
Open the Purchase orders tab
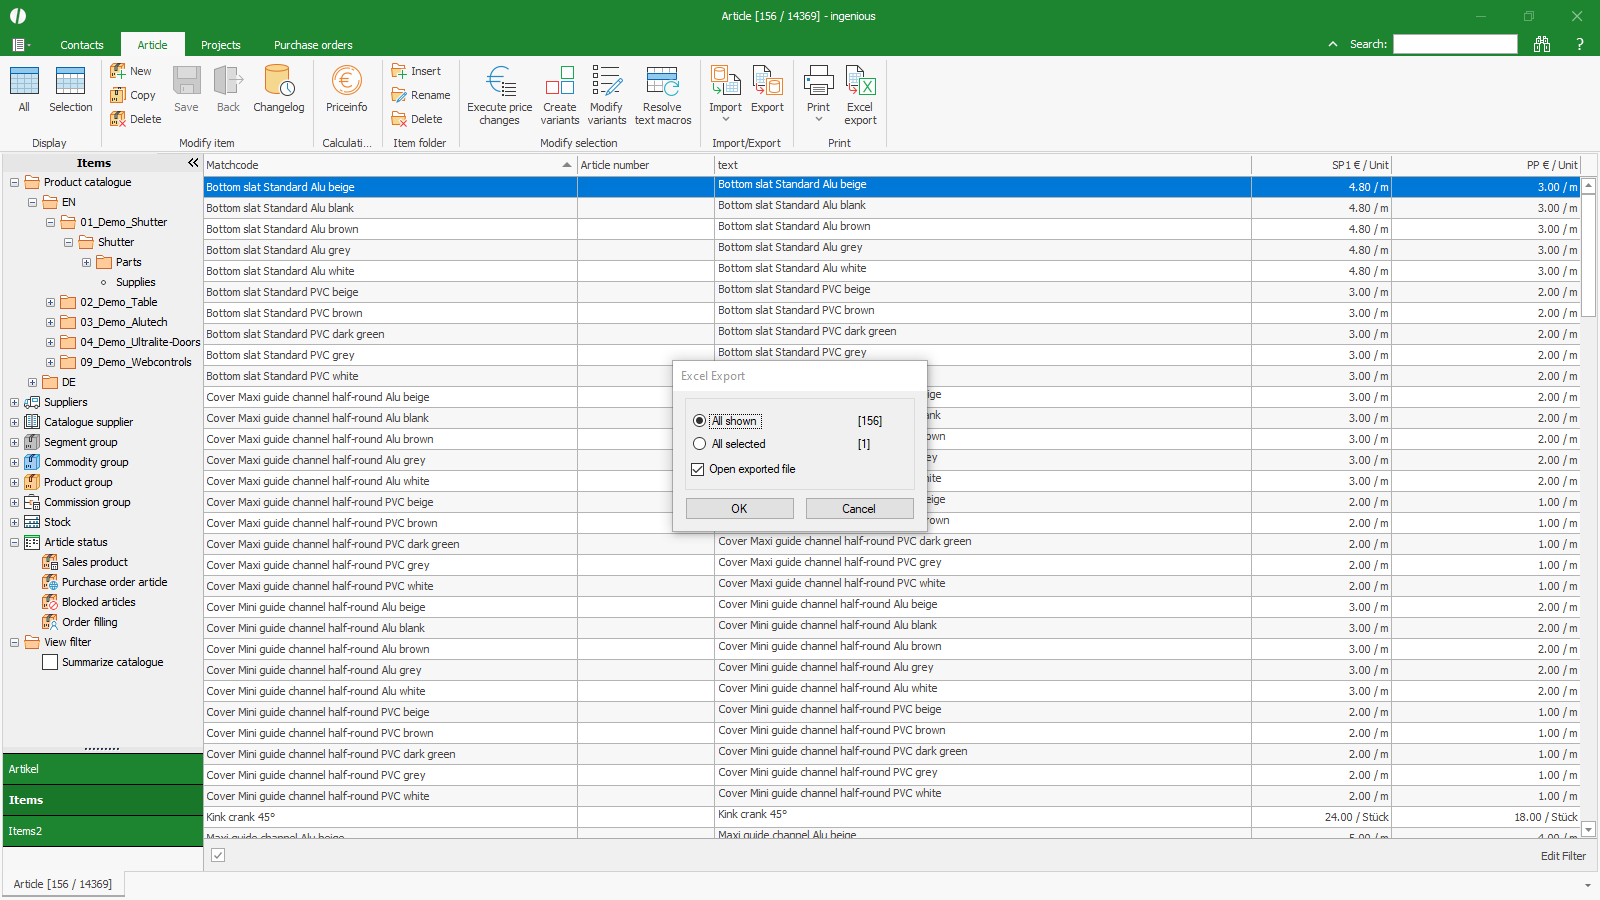tap(313, 45)
